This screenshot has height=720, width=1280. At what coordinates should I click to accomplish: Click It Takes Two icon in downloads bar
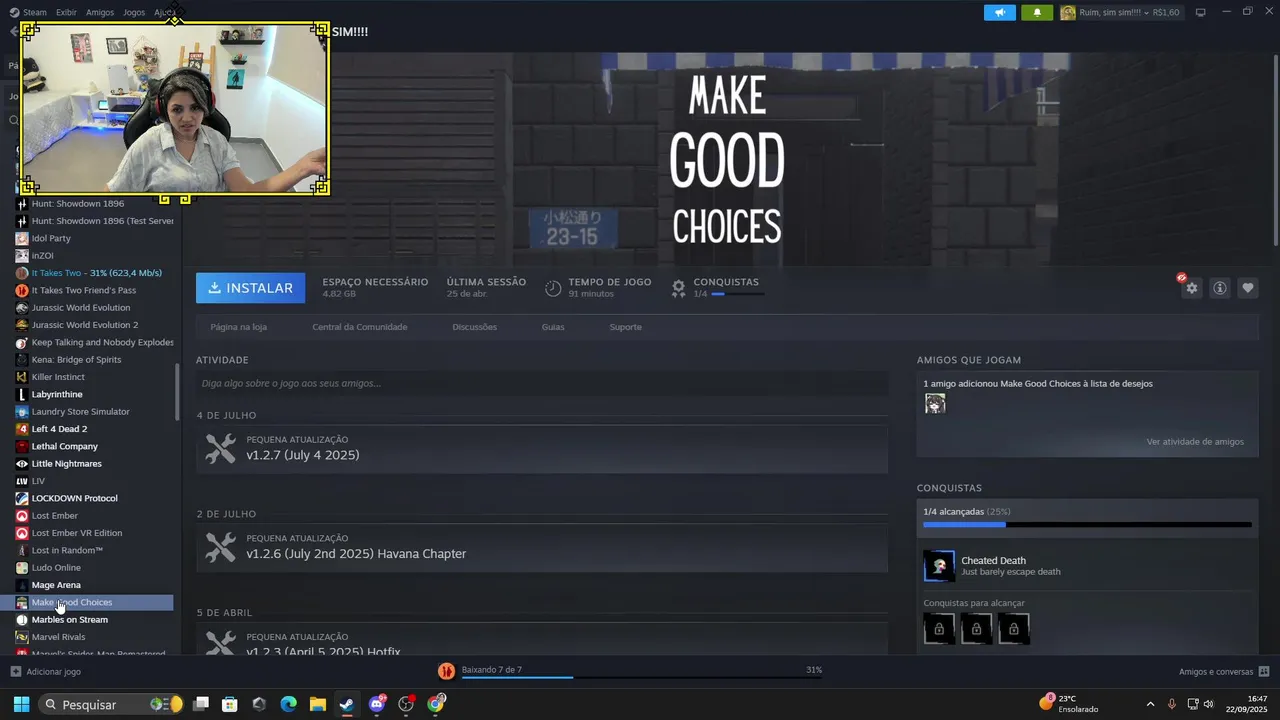(x=446, y=670)
